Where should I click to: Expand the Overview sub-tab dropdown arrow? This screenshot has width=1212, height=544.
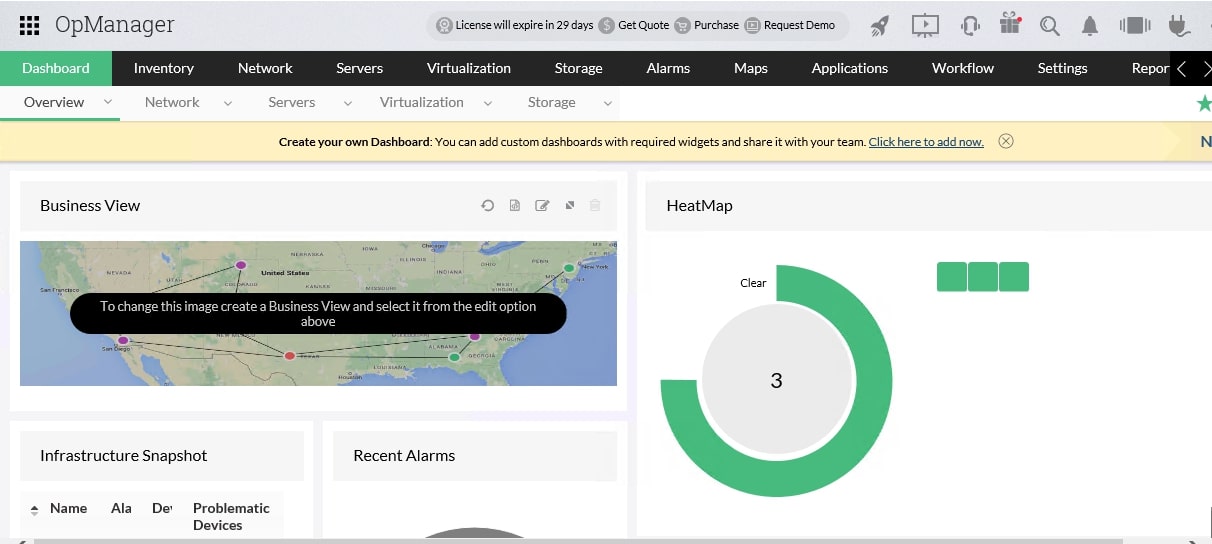point(108,102)
